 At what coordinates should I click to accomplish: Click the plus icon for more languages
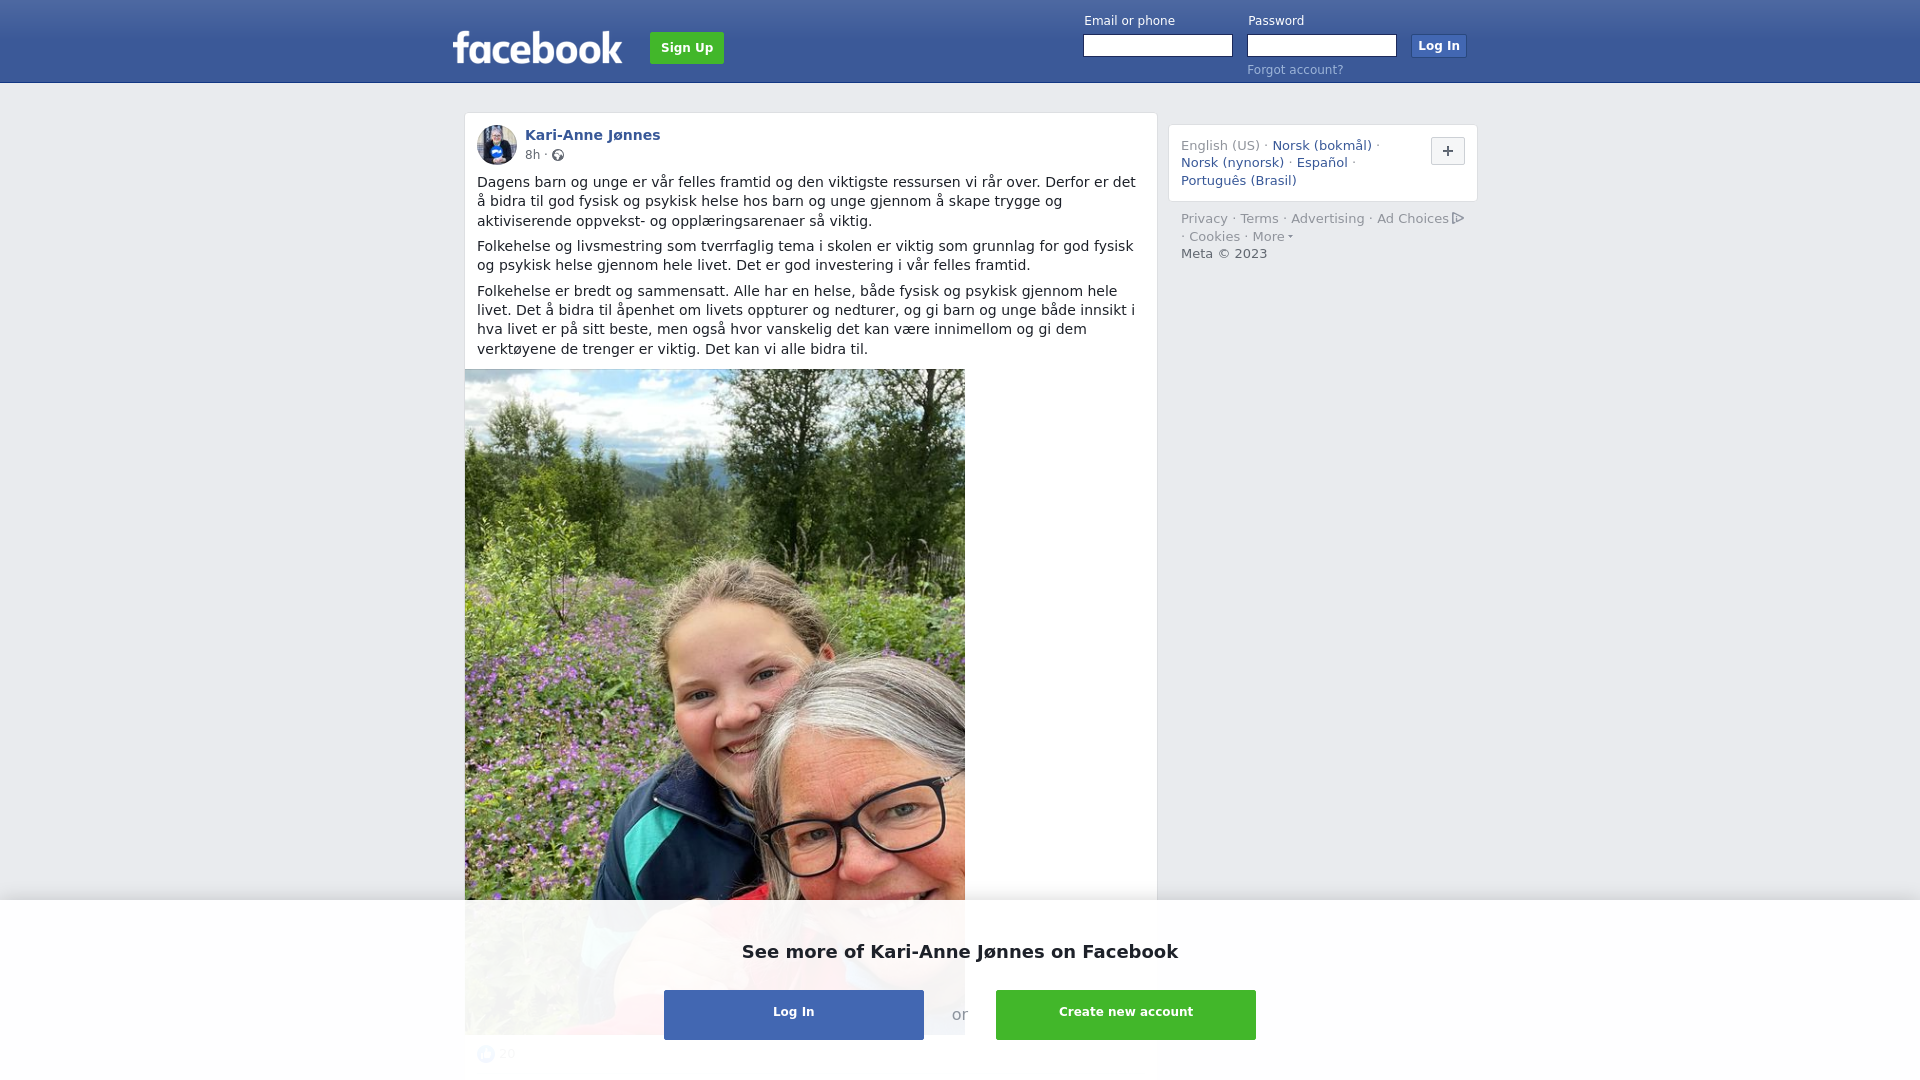tap(1447, 151)
